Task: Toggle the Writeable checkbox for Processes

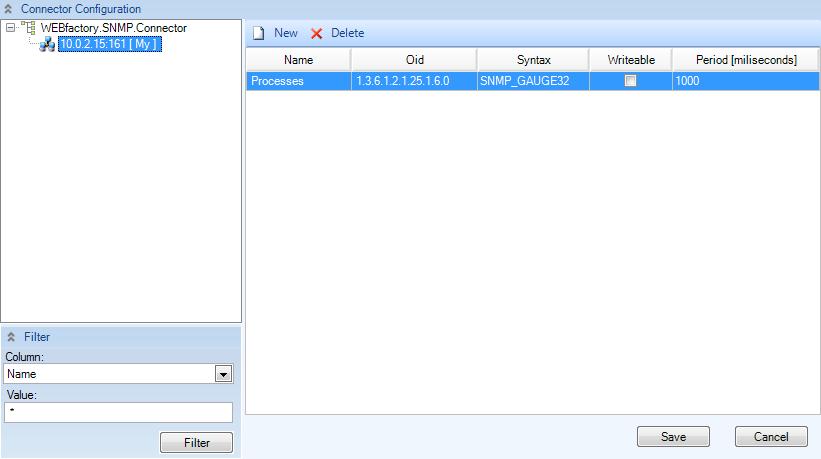Action: (x=630, y=81)
